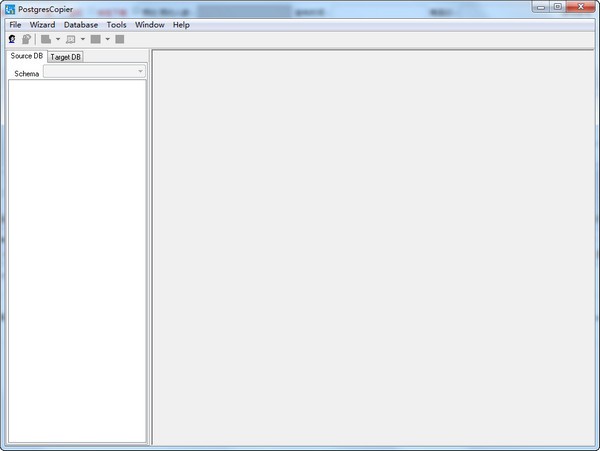Open the File menu
This screenshot has width=600, height=451.
(15, 24)
